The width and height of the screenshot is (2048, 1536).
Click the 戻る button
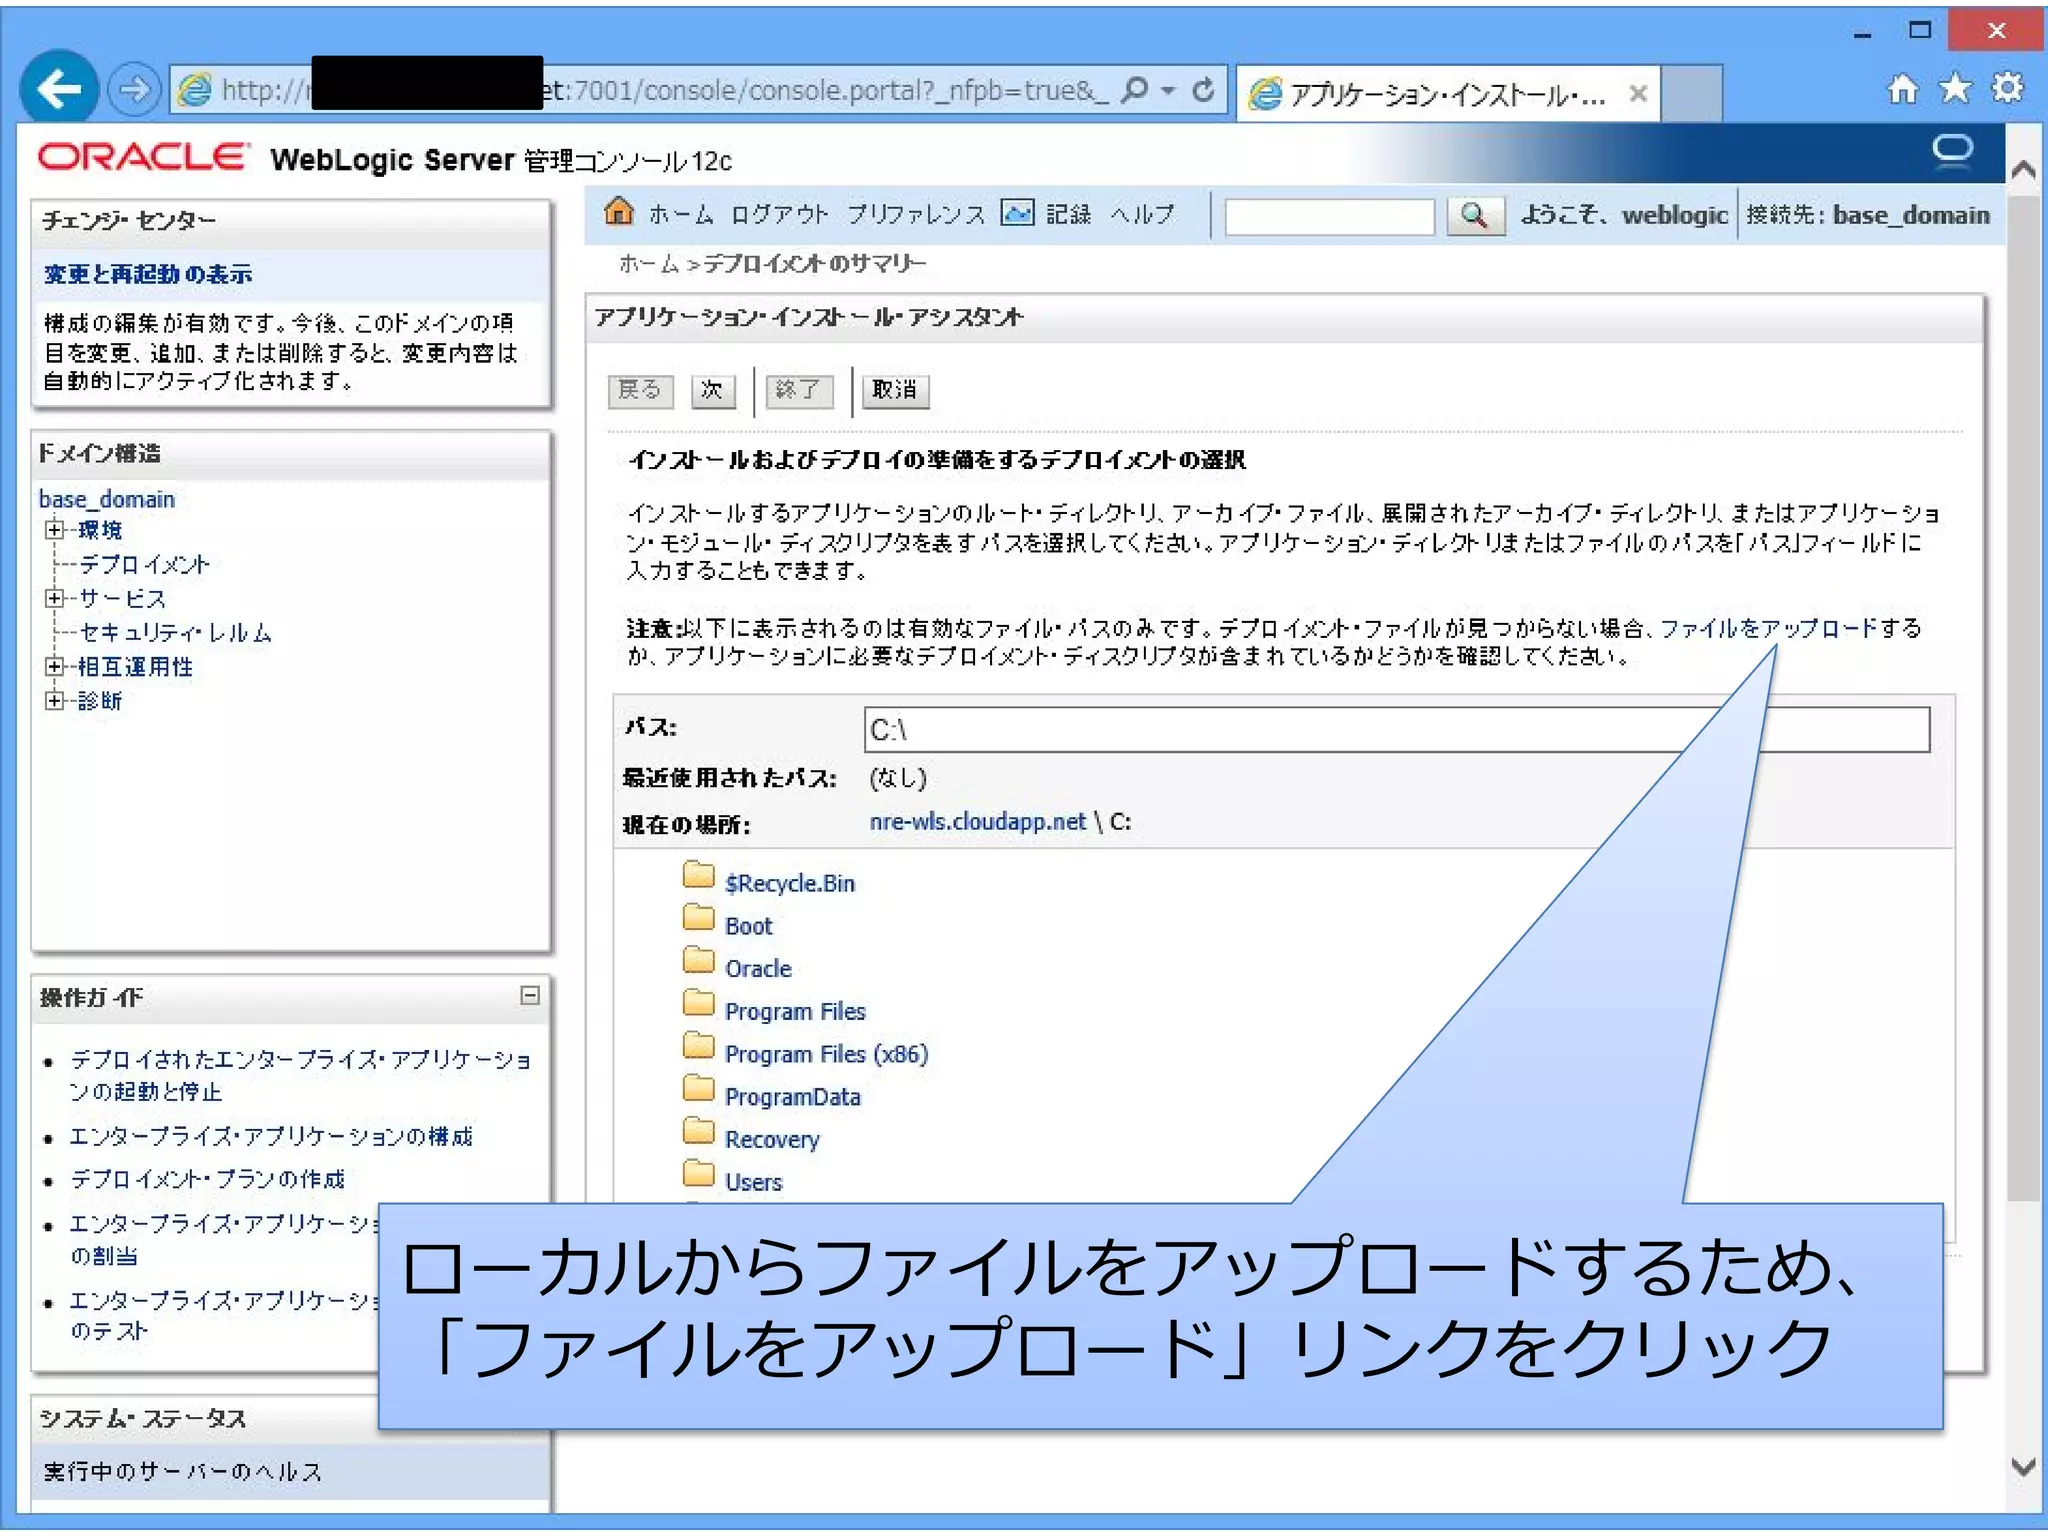[640, 390]
